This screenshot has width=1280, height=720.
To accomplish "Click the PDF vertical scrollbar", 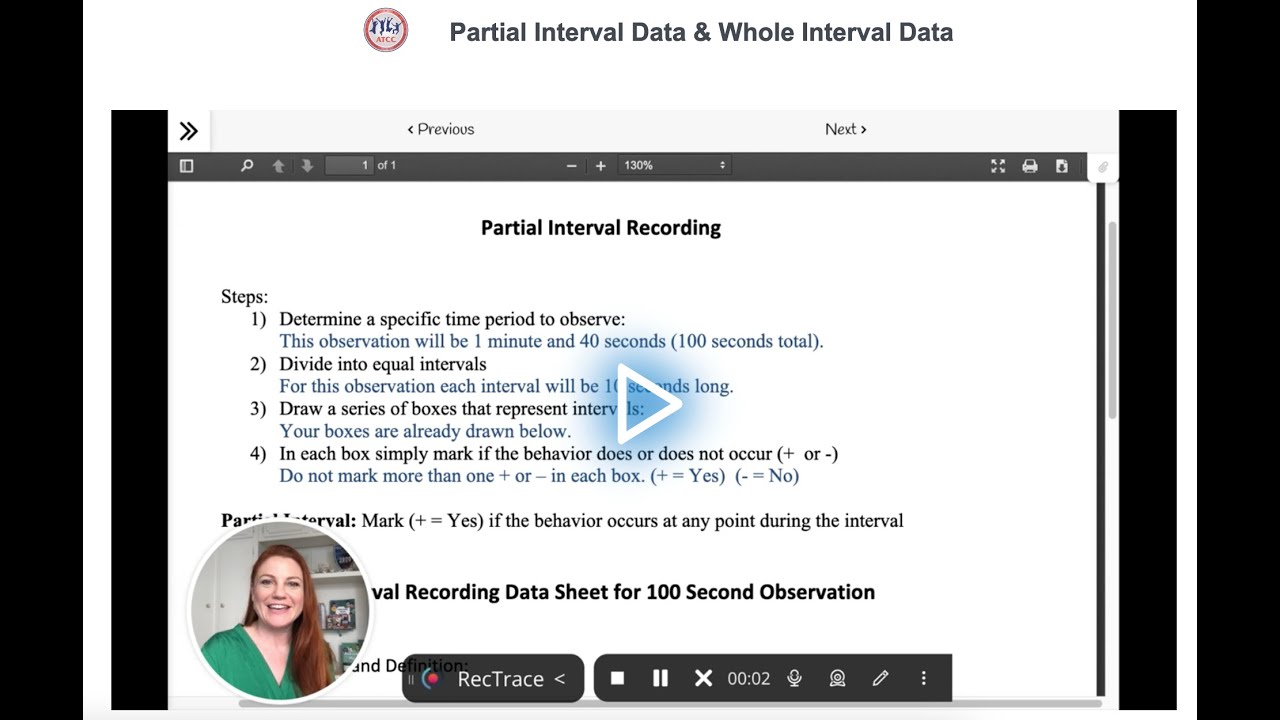I will [x=1111, y=320].
